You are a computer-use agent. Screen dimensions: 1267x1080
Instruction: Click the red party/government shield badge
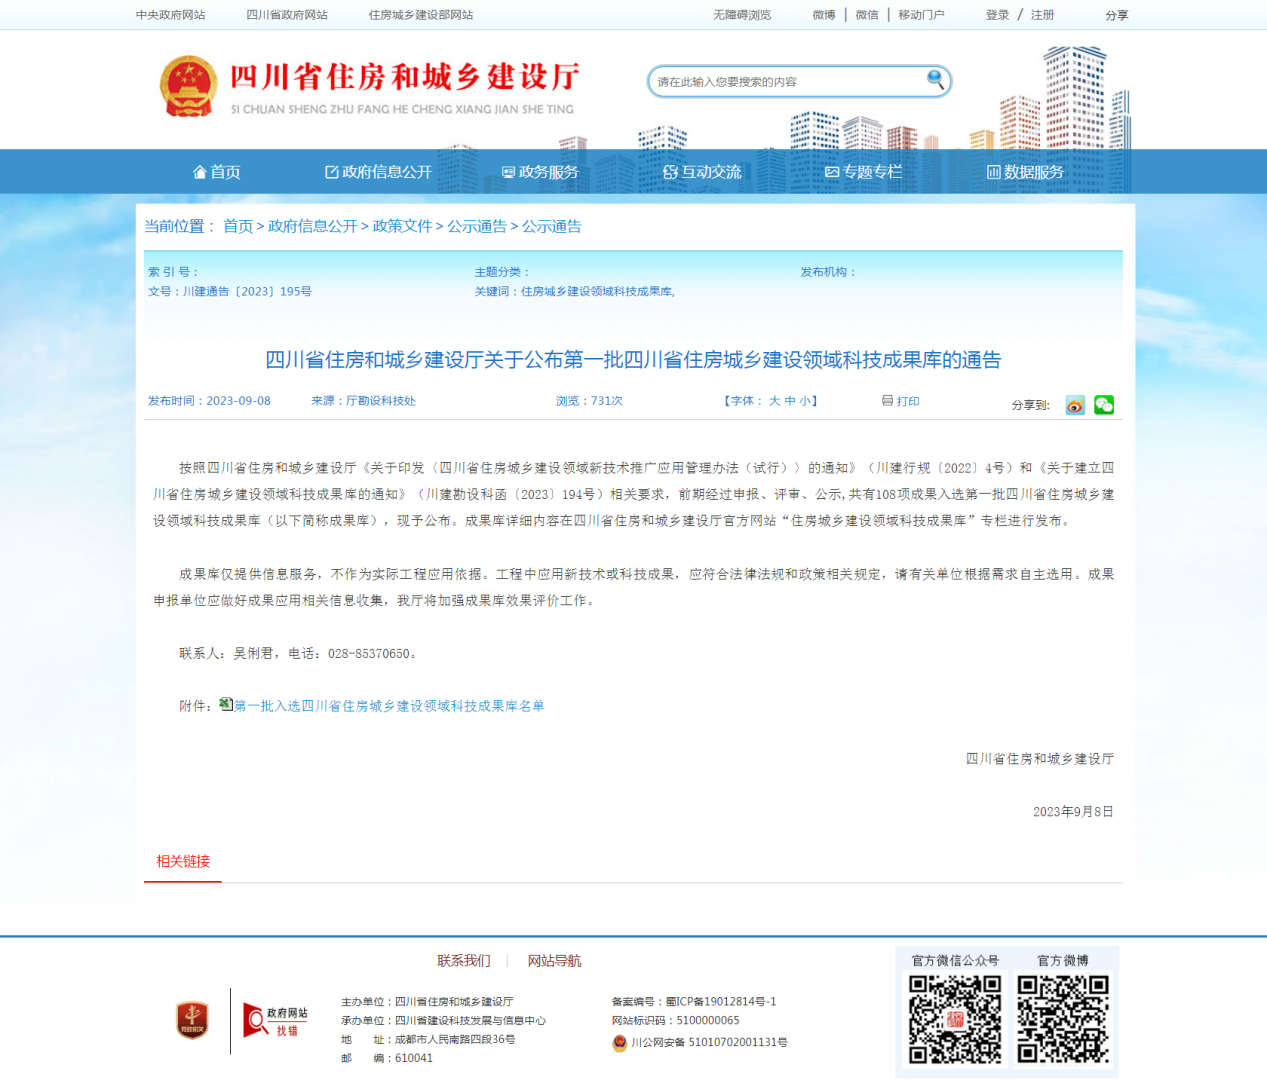pos(192,1020)
